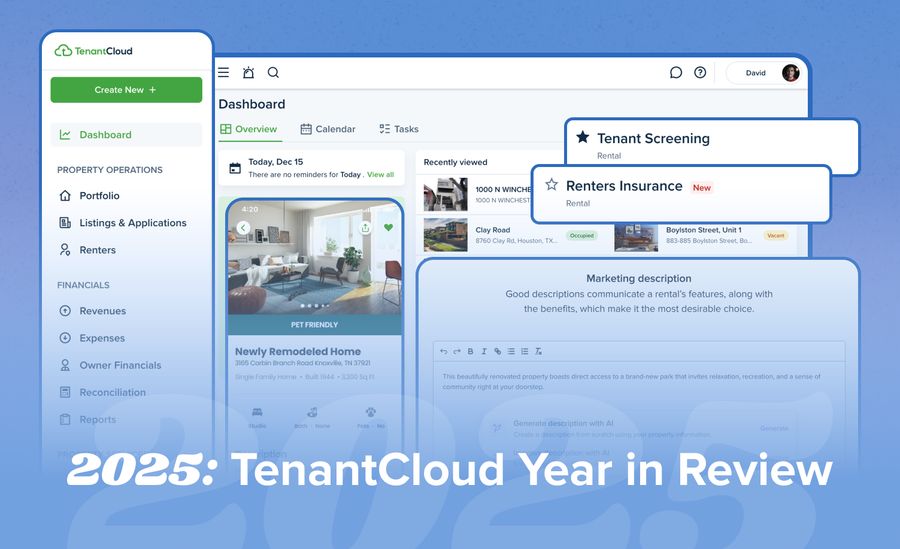Click the Expenses arrow circle icon
Screen dimensions: 900x549
pos(65,338)
